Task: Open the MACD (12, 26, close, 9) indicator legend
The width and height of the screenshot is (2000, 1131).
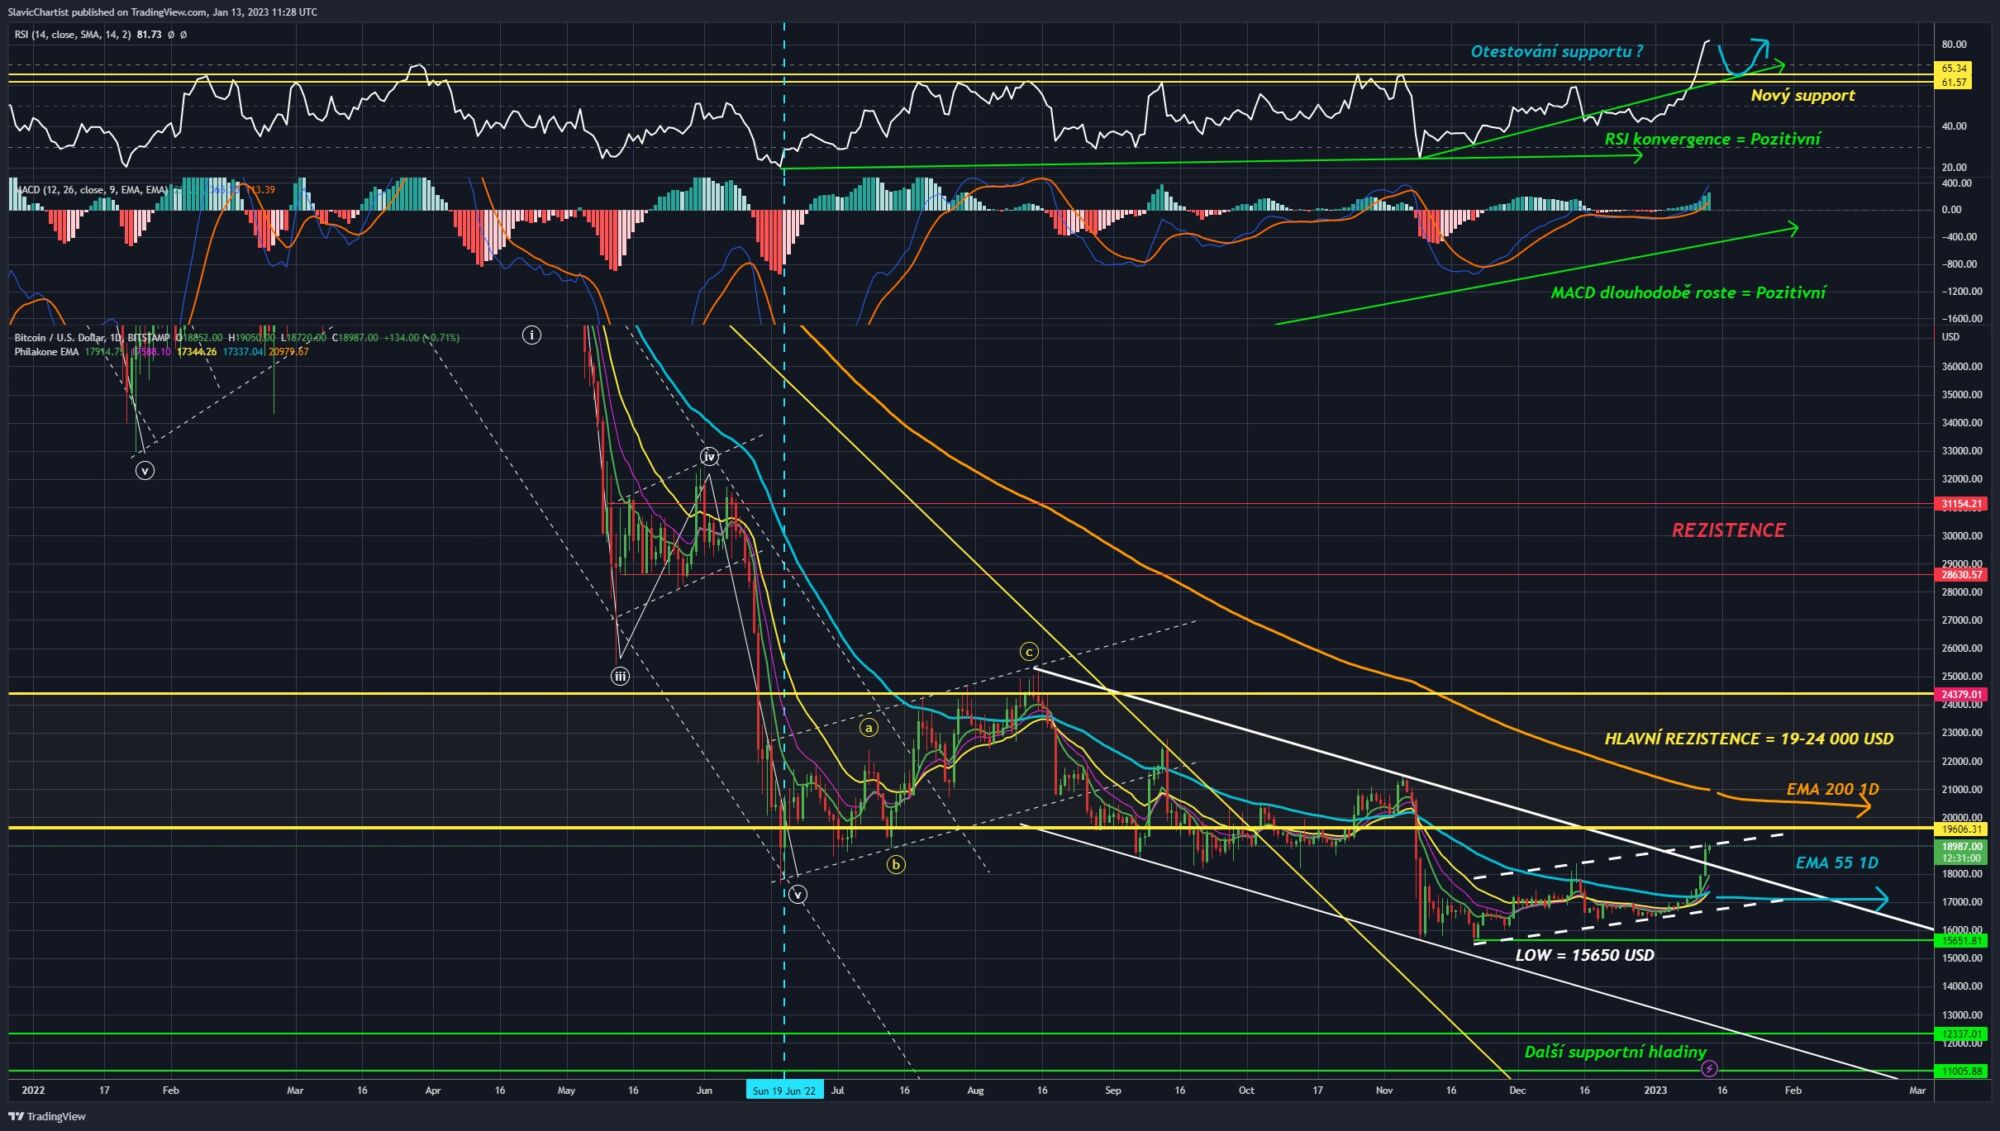Action: point(90,189)
